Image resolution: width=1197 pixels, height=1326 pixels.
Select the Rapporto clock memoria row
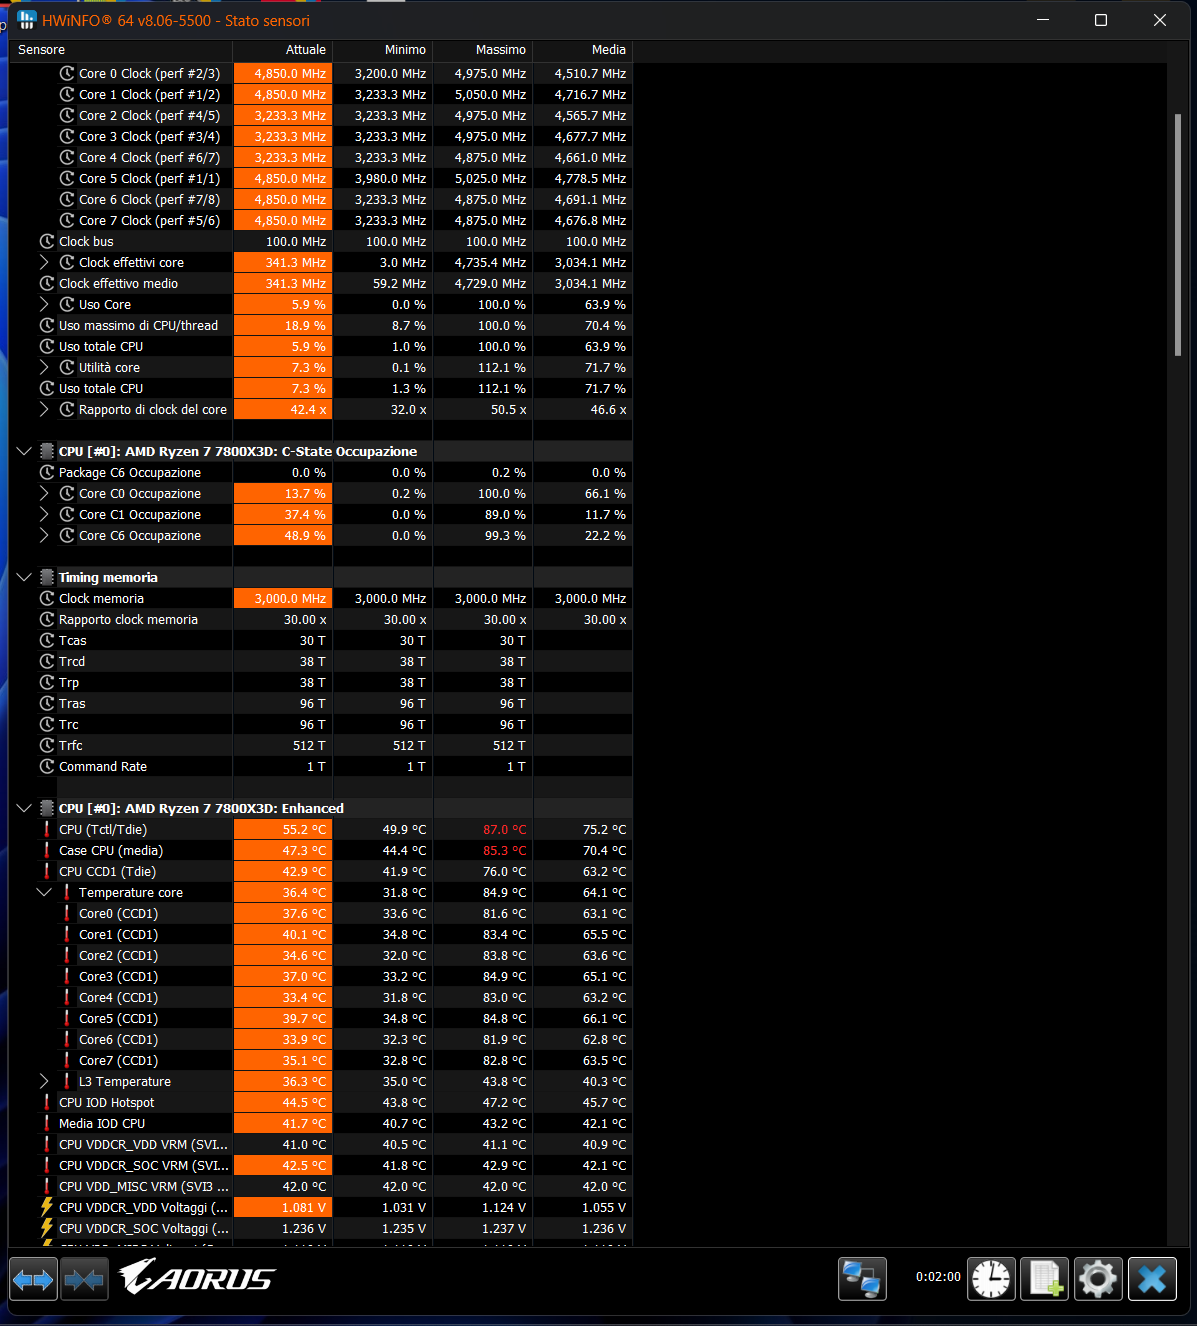coord(321,619)
